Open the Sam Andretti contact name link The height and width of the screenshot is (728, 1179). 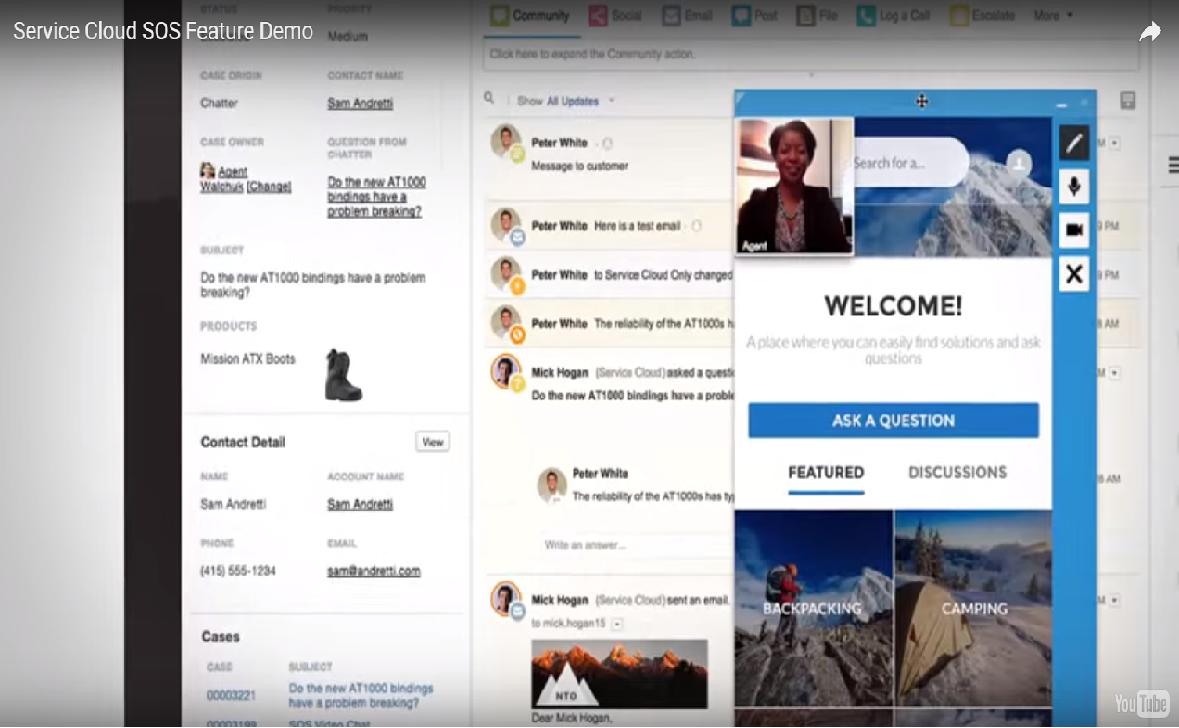point(360,103)
